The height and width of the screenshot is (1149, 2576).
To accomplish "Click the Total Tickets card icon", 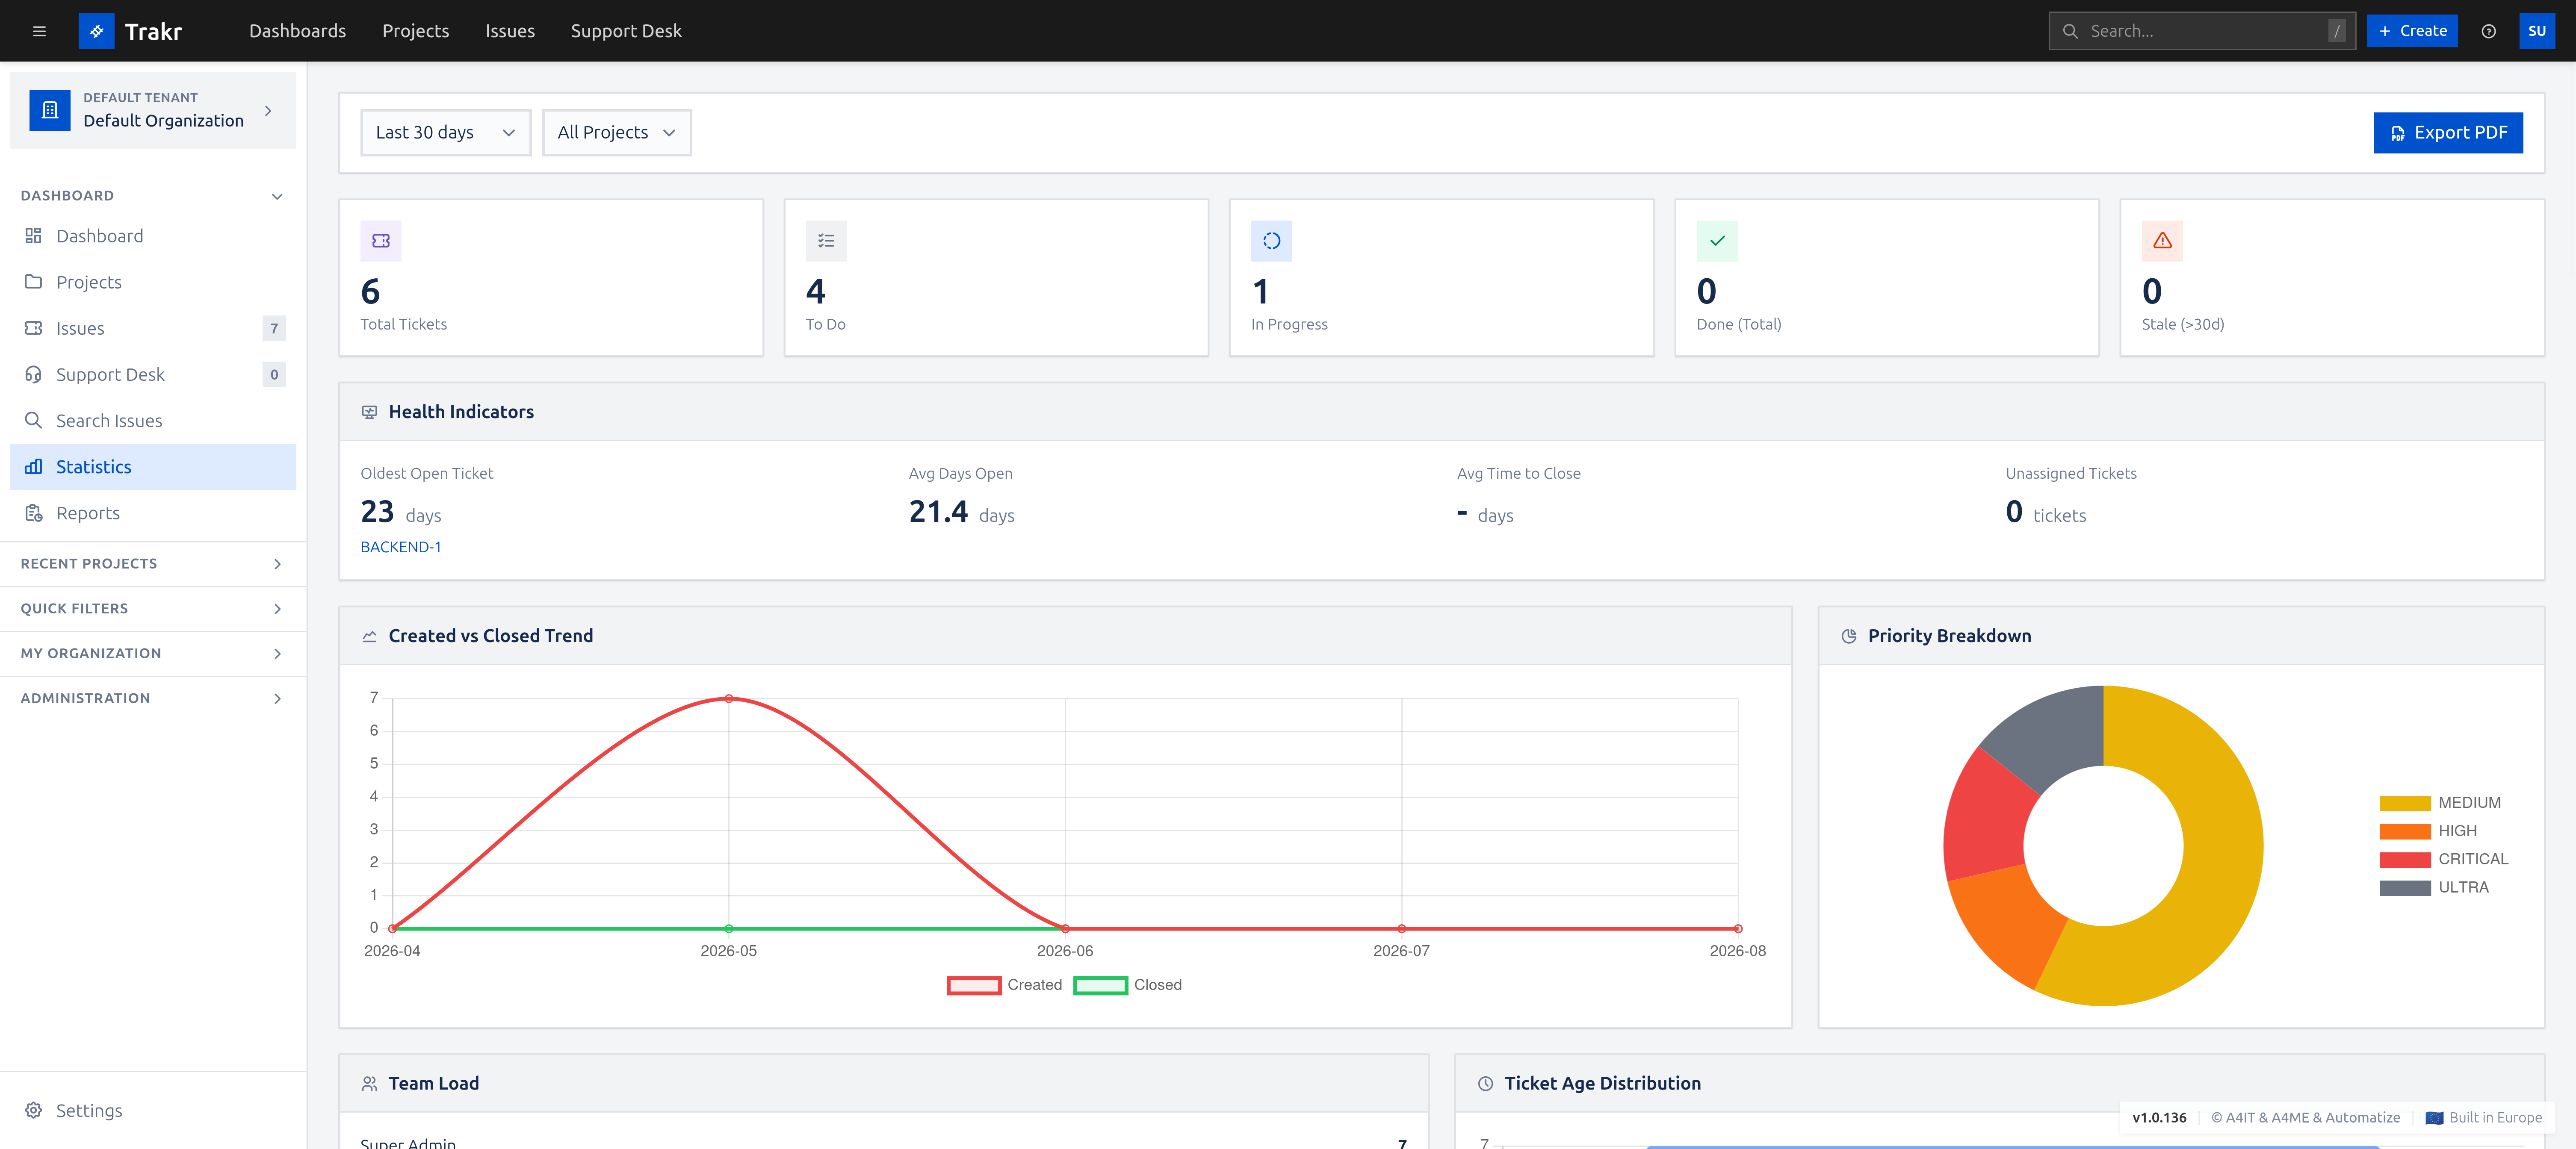I will 381,241.
